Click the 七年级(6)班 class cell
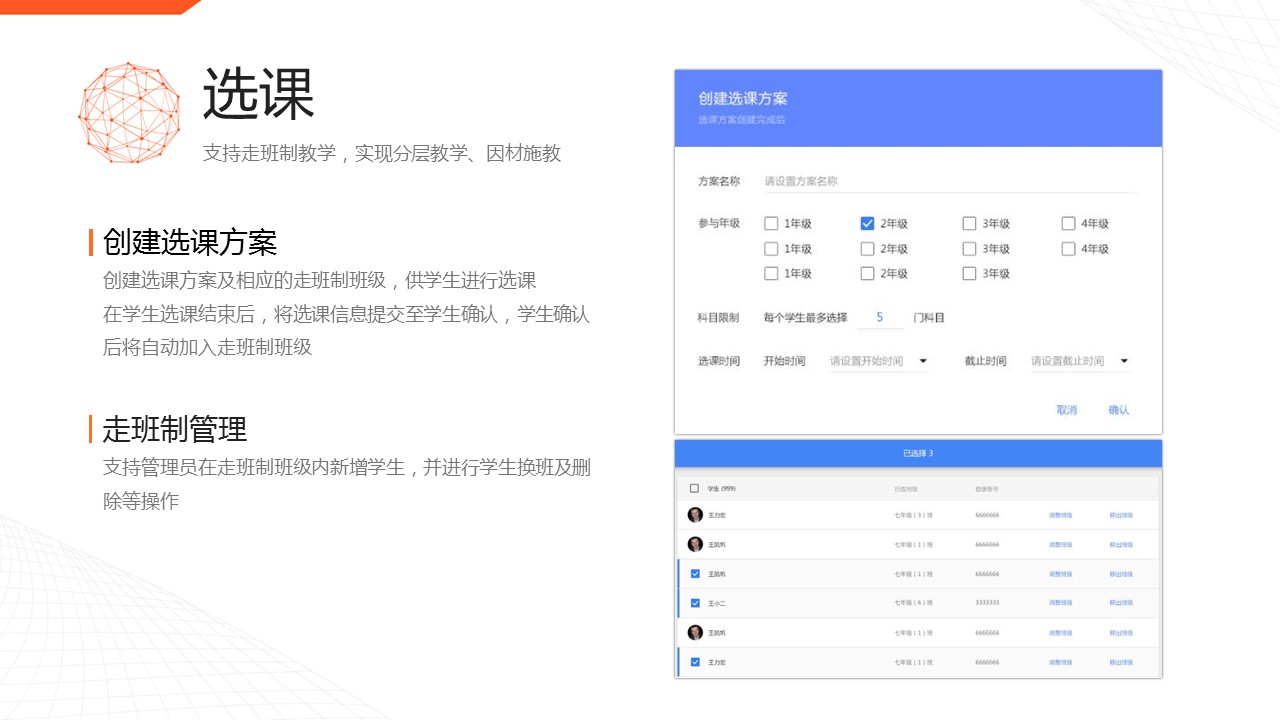This screenshot has width=1280, height=720. click(x=913, y=603)
